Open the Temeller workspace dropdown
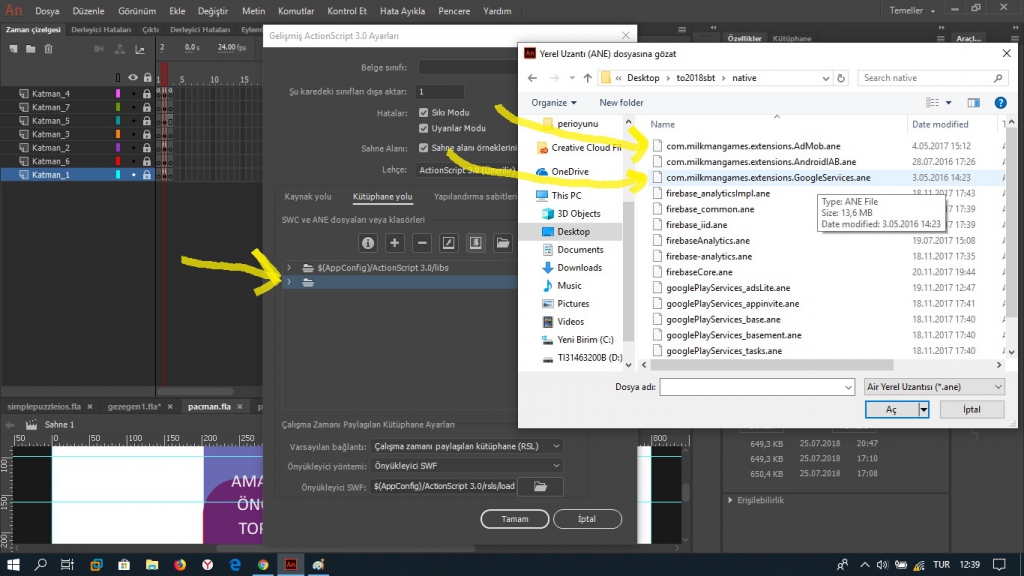This screenshot has height=576, width=1024. coord(912,10)
